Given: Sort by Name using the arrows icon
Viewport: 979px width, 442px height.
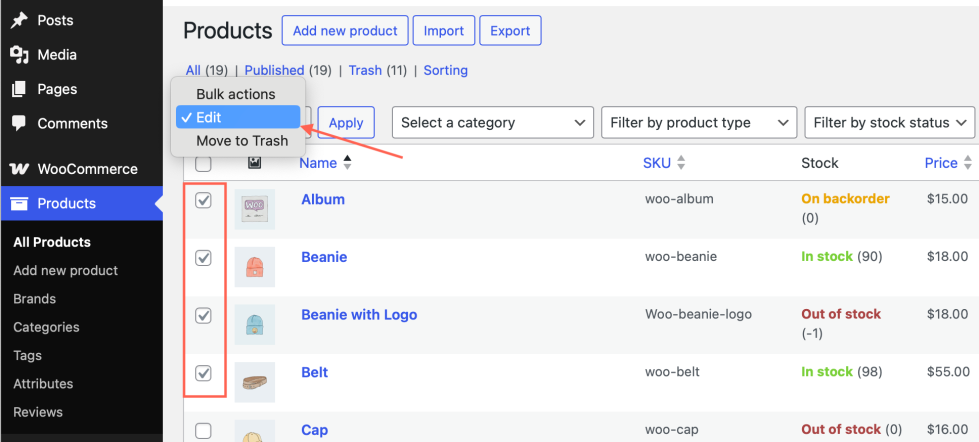Looking at the screenshot, I should (x=348, y=163).
